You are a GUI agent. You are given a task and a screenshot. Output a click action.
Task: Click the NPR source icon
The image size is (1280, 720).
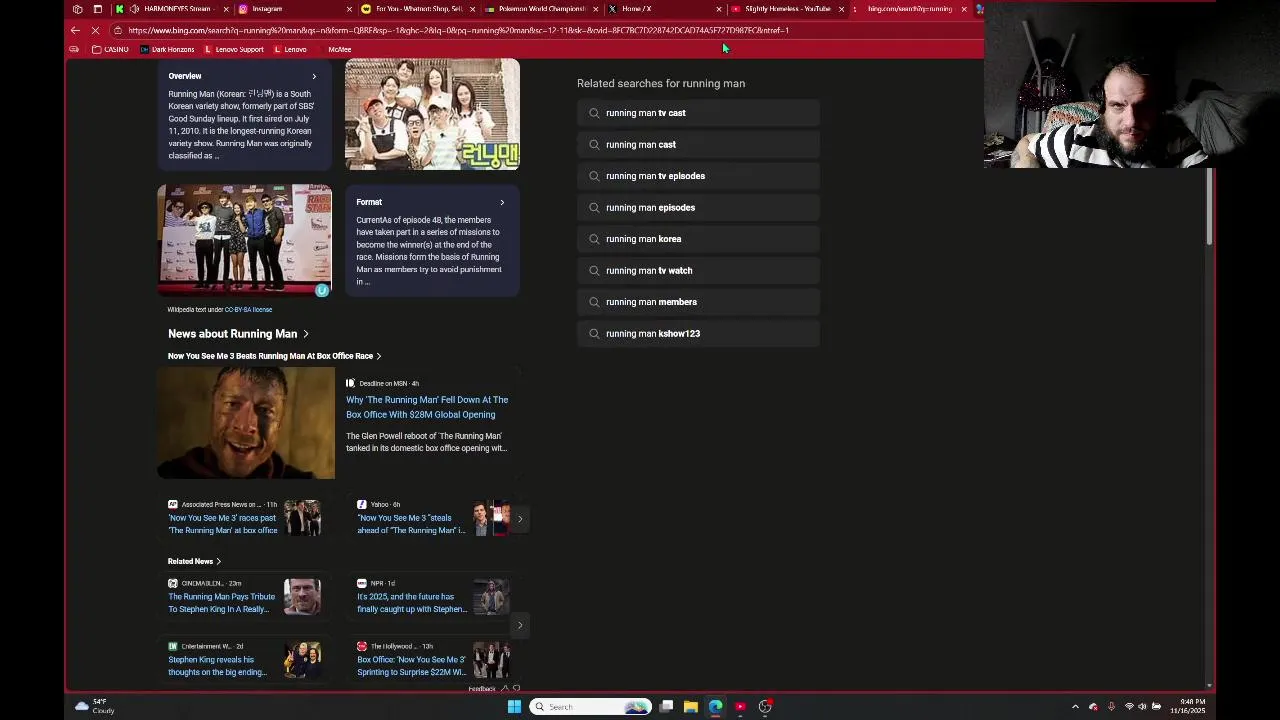coord(362,583)
